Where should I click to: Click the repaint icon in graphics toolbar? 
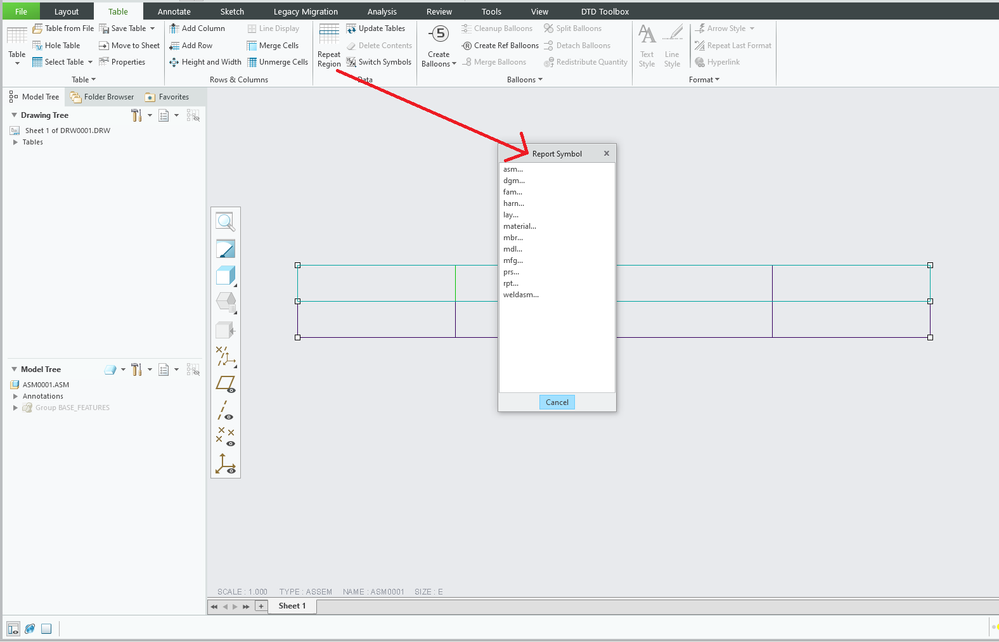tap(226, 249)
